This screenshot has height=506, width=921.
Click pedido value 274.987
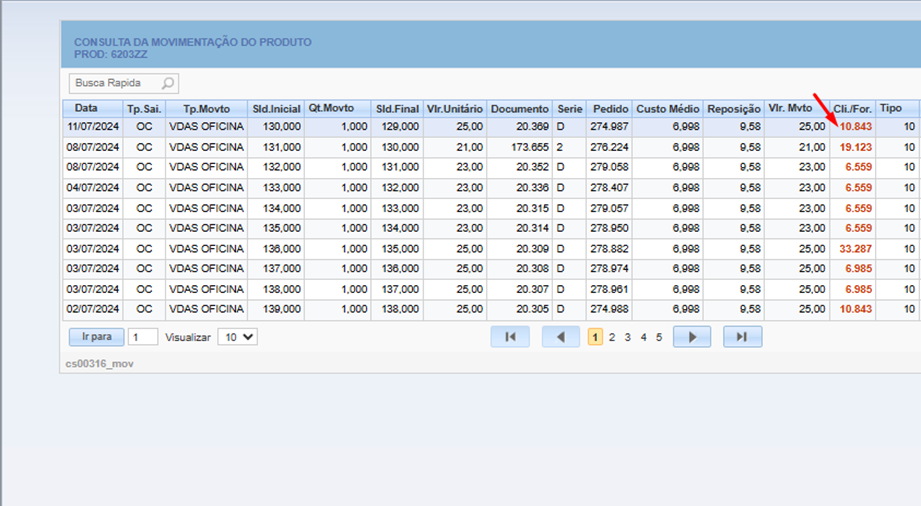point(609,126)
